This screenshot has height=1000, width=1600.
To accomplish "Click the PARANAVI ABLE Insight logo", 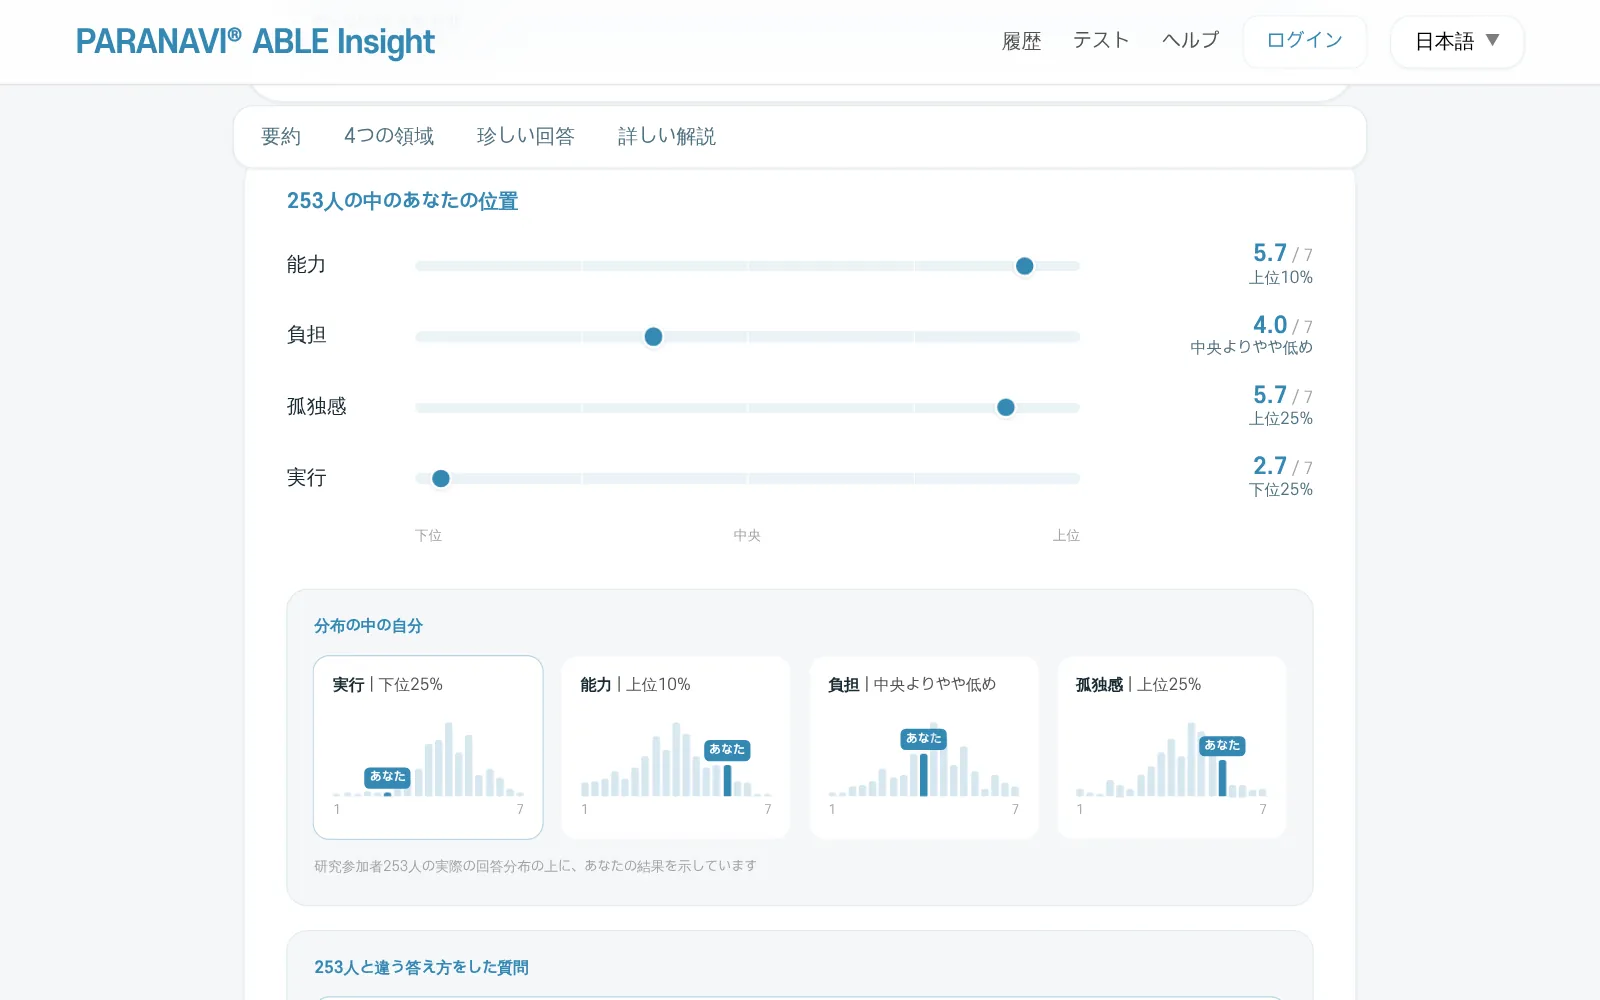I will 255,42.
